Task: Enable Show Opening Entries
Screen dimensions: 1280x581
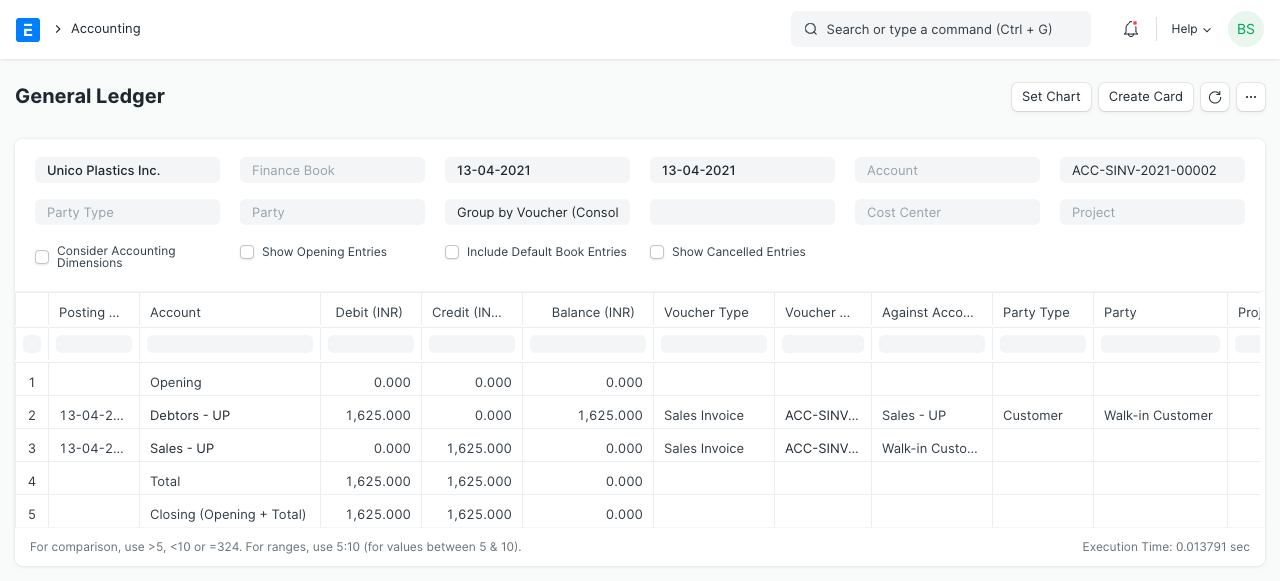Action: click(247, 252)
